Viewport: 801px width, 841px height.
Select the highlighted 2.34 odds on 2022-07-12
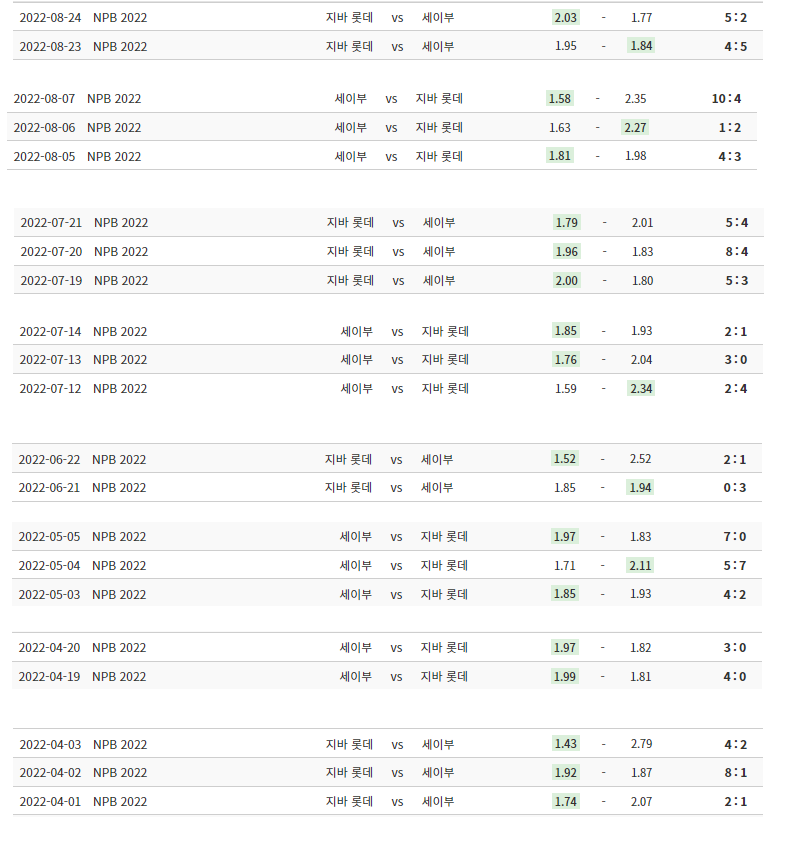(641, 389)
